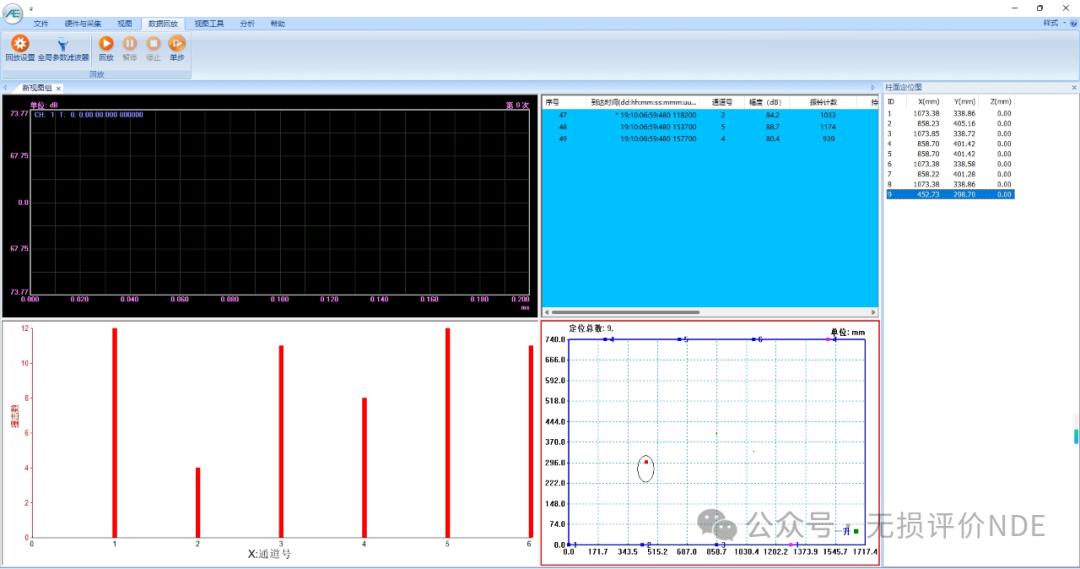Start playback with the 回放 play button

(106, 44)
